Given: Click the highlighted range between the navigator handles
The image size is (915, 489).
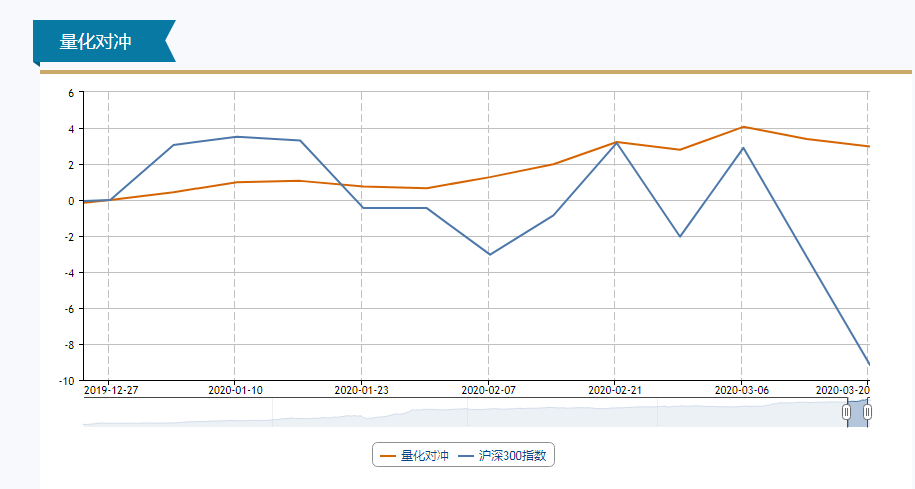Looking at the screenshot, I should click(857, 412).
